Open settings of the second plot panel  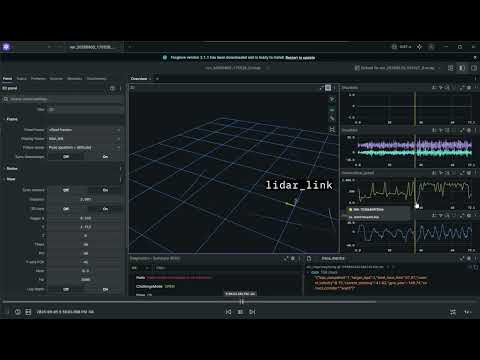[x=469, y=130]
